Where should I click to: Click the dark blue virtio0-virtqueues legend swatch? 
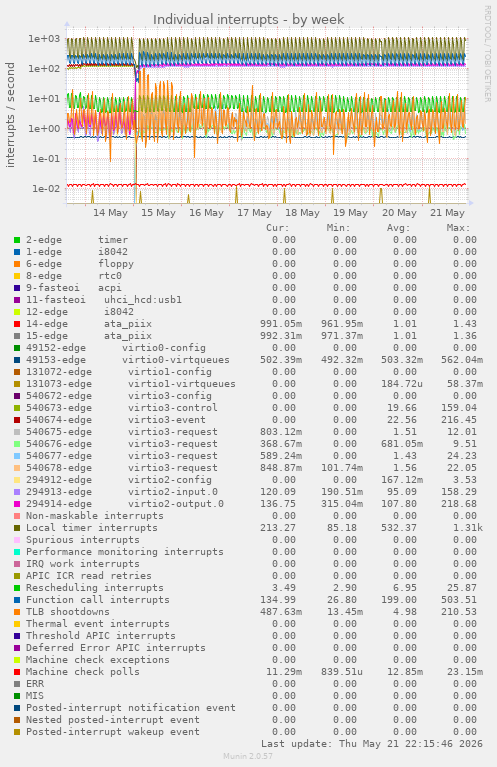[x=17, y=360]
